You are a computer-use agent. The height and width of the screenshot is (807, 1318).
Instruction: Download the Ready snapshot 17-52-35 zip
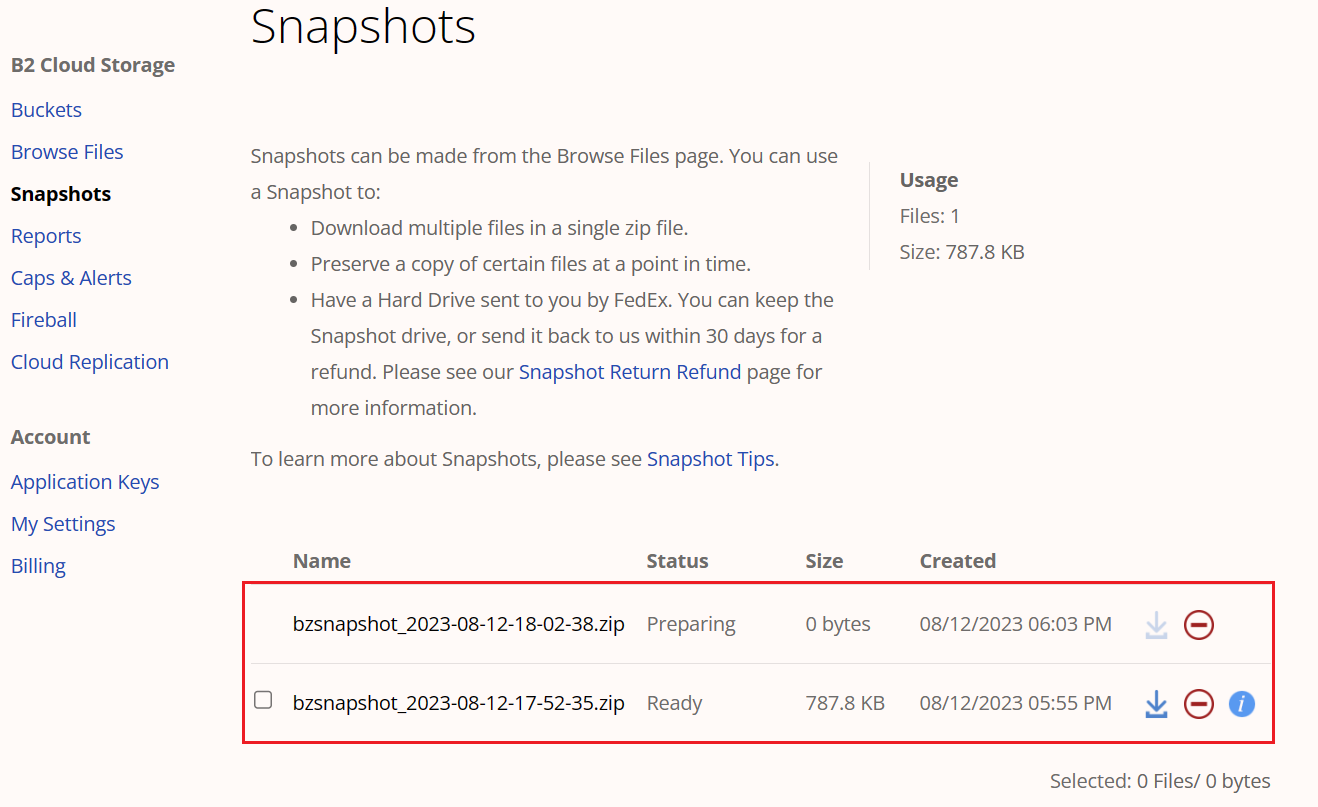pyautogui.click(x=1156, y=704)
